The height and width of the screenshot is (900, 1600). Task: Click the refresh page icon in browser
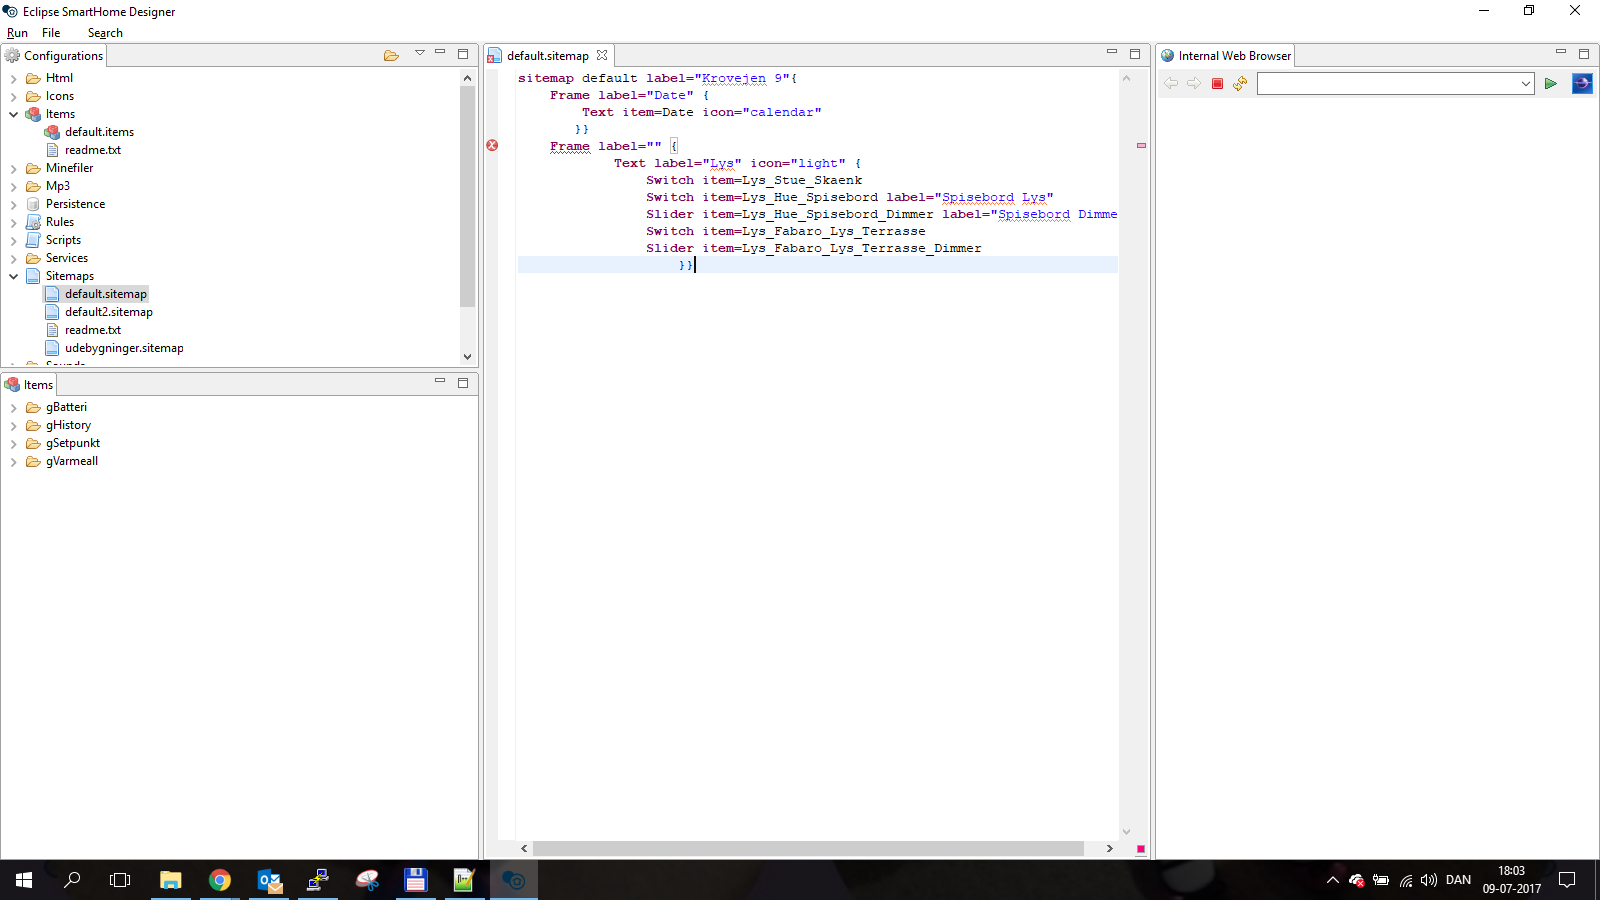point(1240,84)
